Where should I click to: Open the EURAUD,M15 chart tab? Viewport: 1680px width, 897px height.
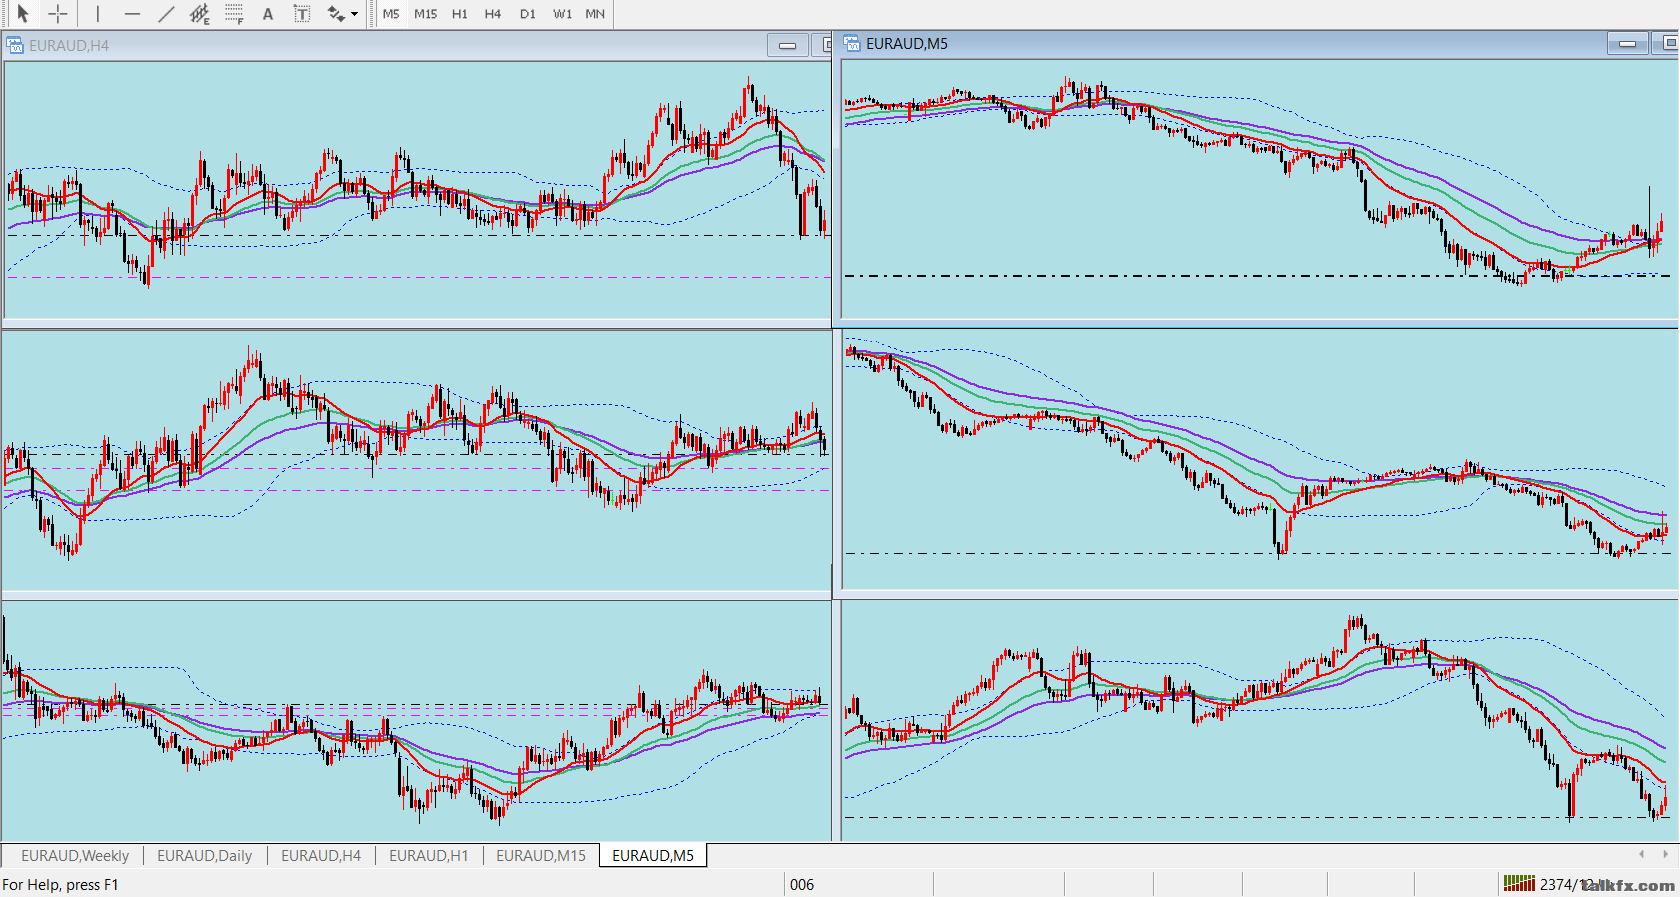pyautogui.click(x=541, y=856)
